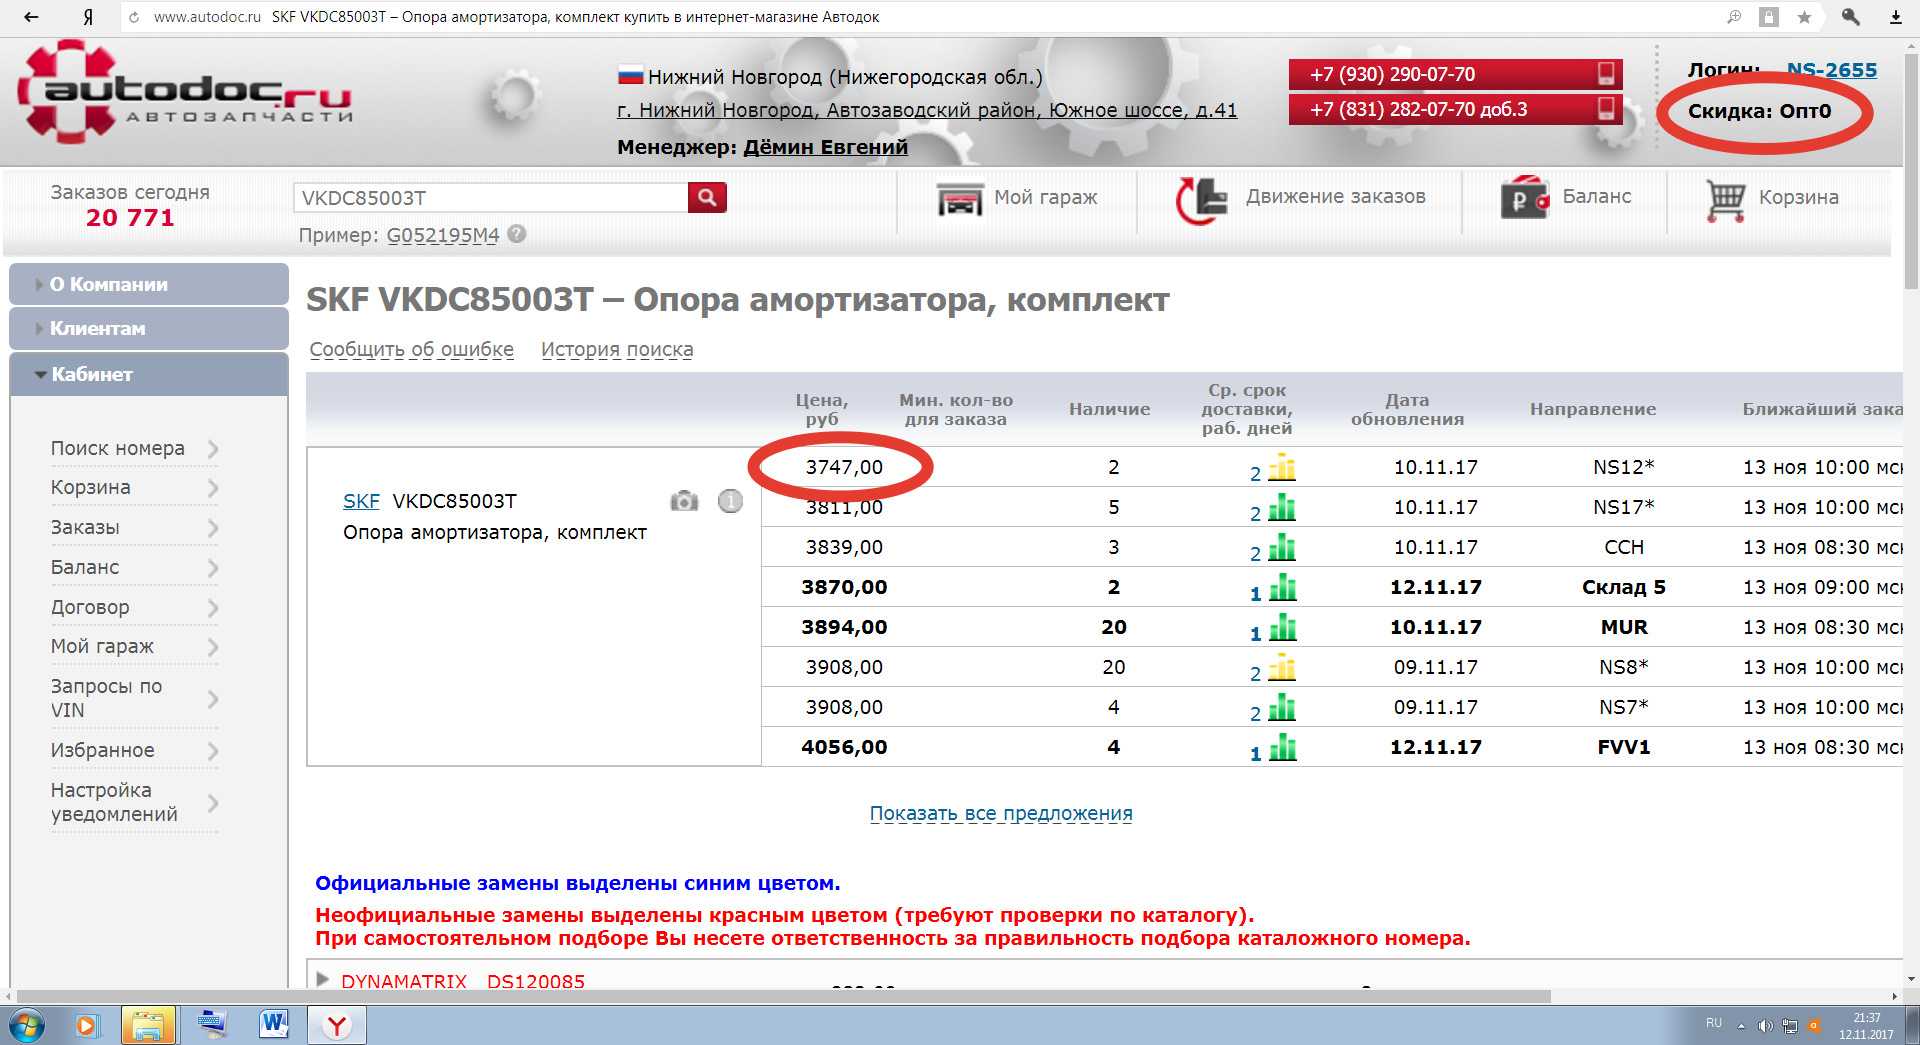Image resolution: width=1920 pixels, height=1045 pixels.
Task: Click the info icon next to VKDC85003T
Action: pos(731,501)
